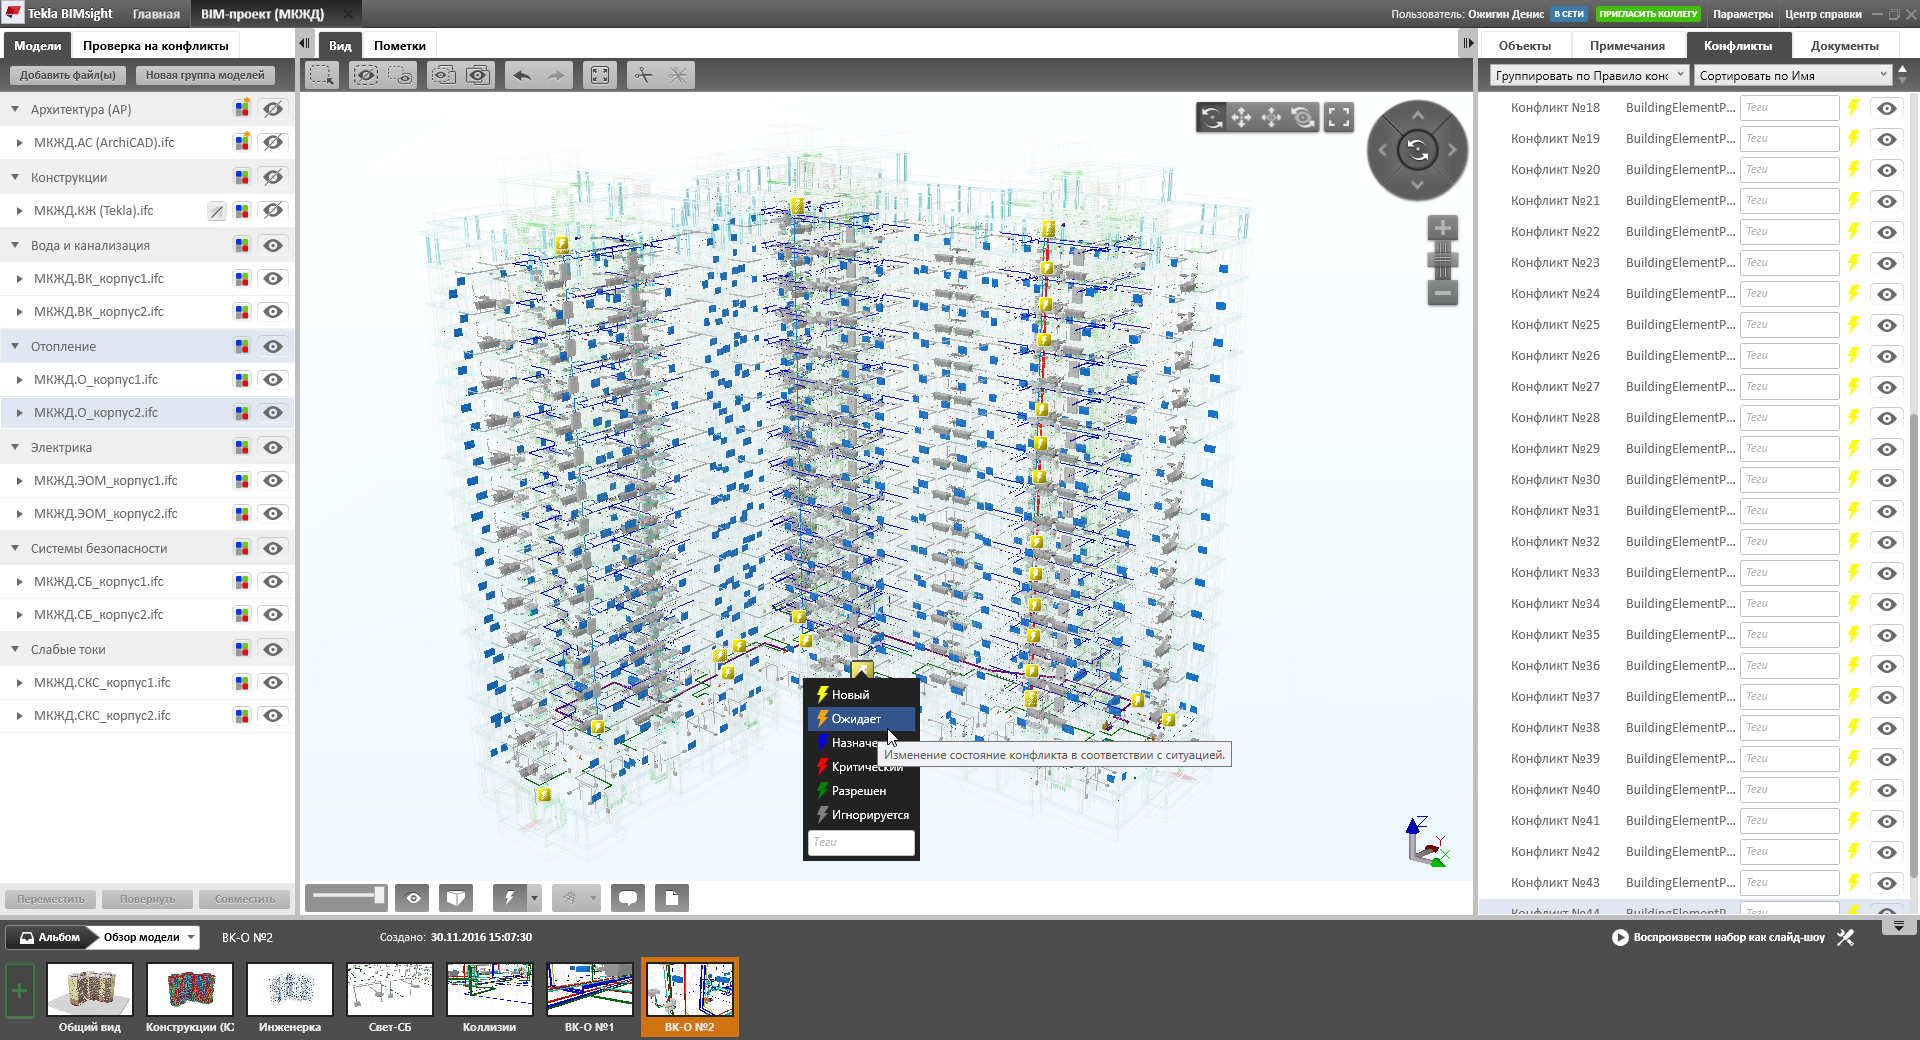Switch to the Пометки tab
The image size is (1920, 1040).
coord(397,44)
